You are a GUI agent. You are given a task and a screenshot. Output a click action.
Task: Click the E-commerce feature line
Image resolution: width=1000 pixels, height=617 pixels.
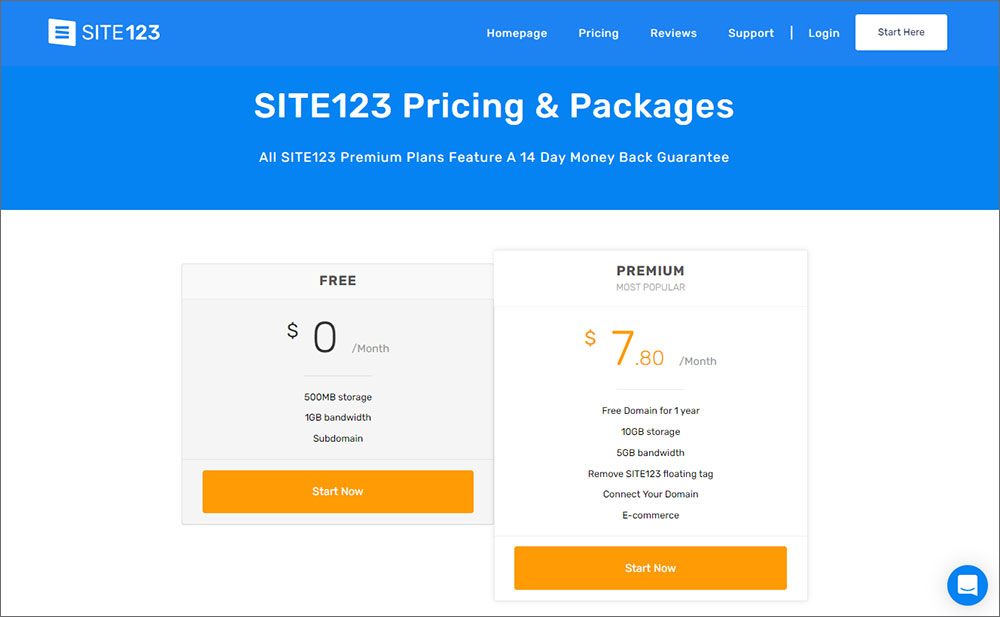coord(650,515)
